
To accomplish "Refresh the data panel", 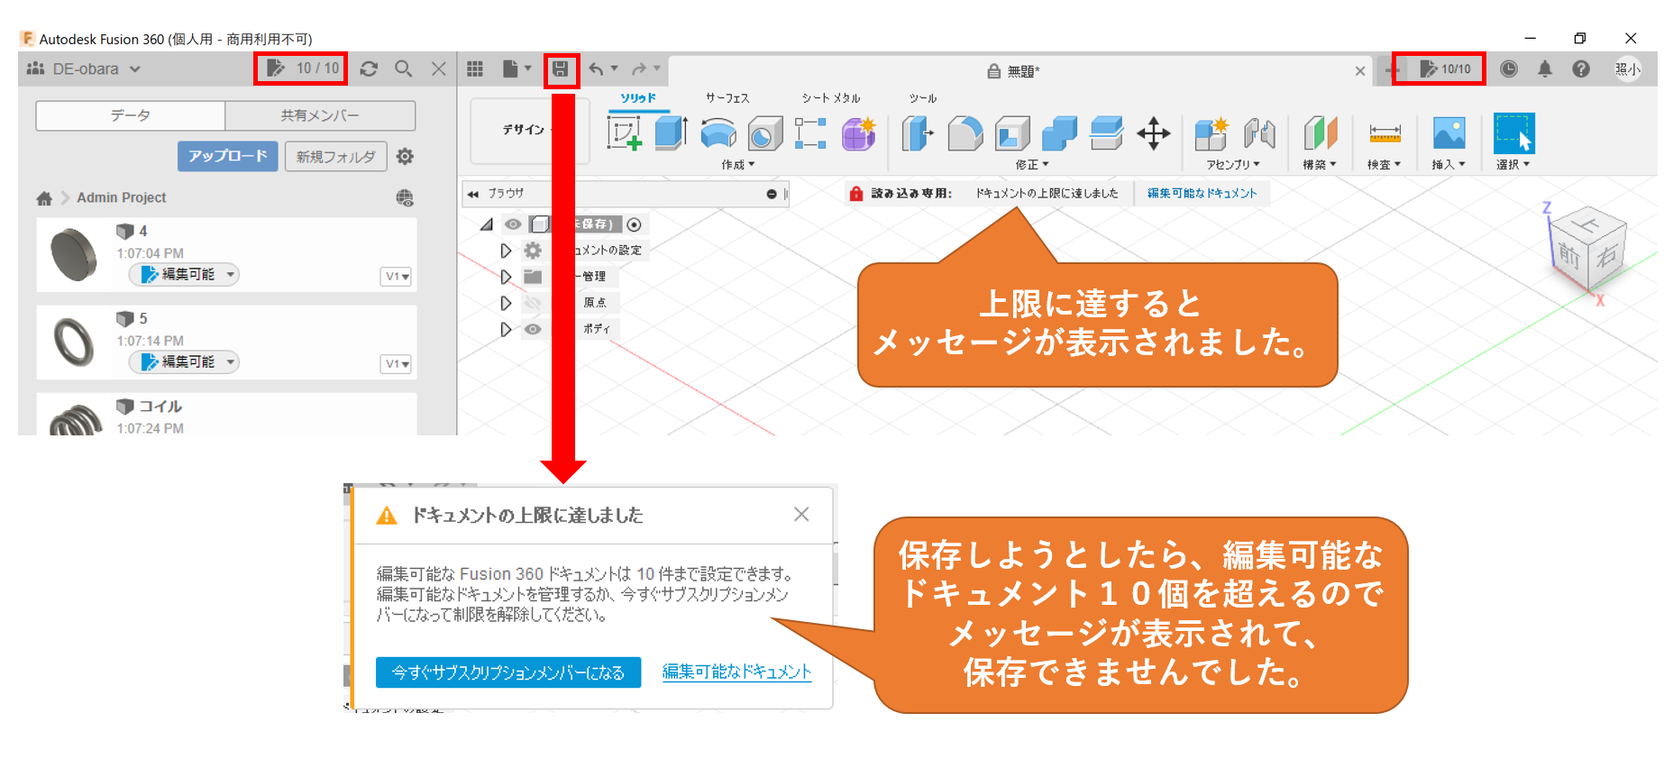I will pyautogui.click(x=369, y=69).
